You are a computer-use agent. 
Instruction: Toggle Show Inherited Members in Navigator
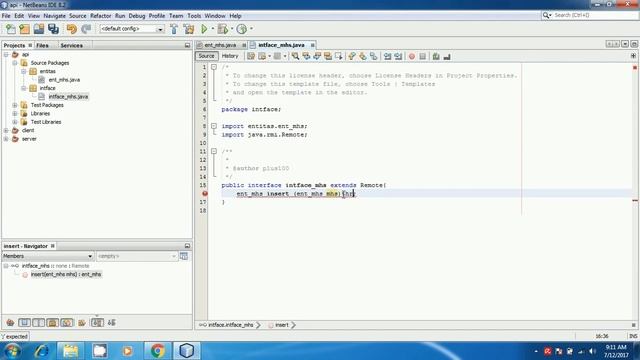10,322
